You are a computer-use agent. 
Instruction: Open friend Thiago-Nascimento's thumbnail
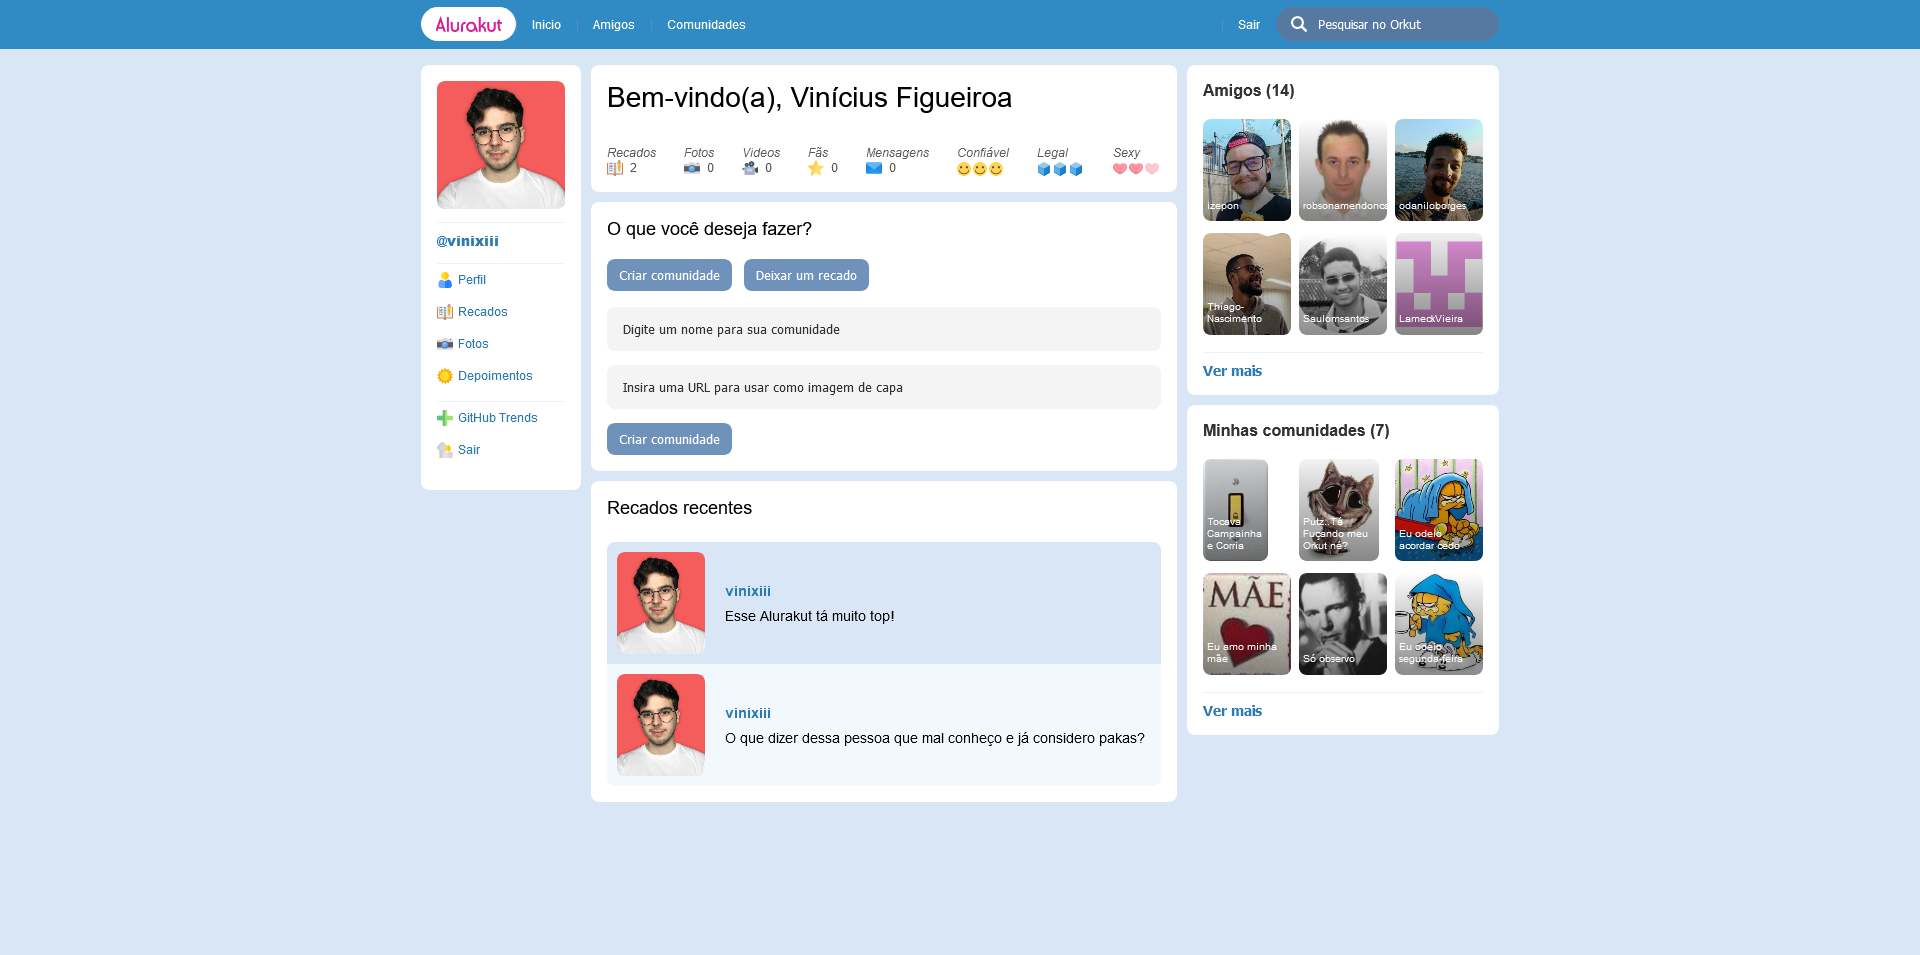(1247, 284)
